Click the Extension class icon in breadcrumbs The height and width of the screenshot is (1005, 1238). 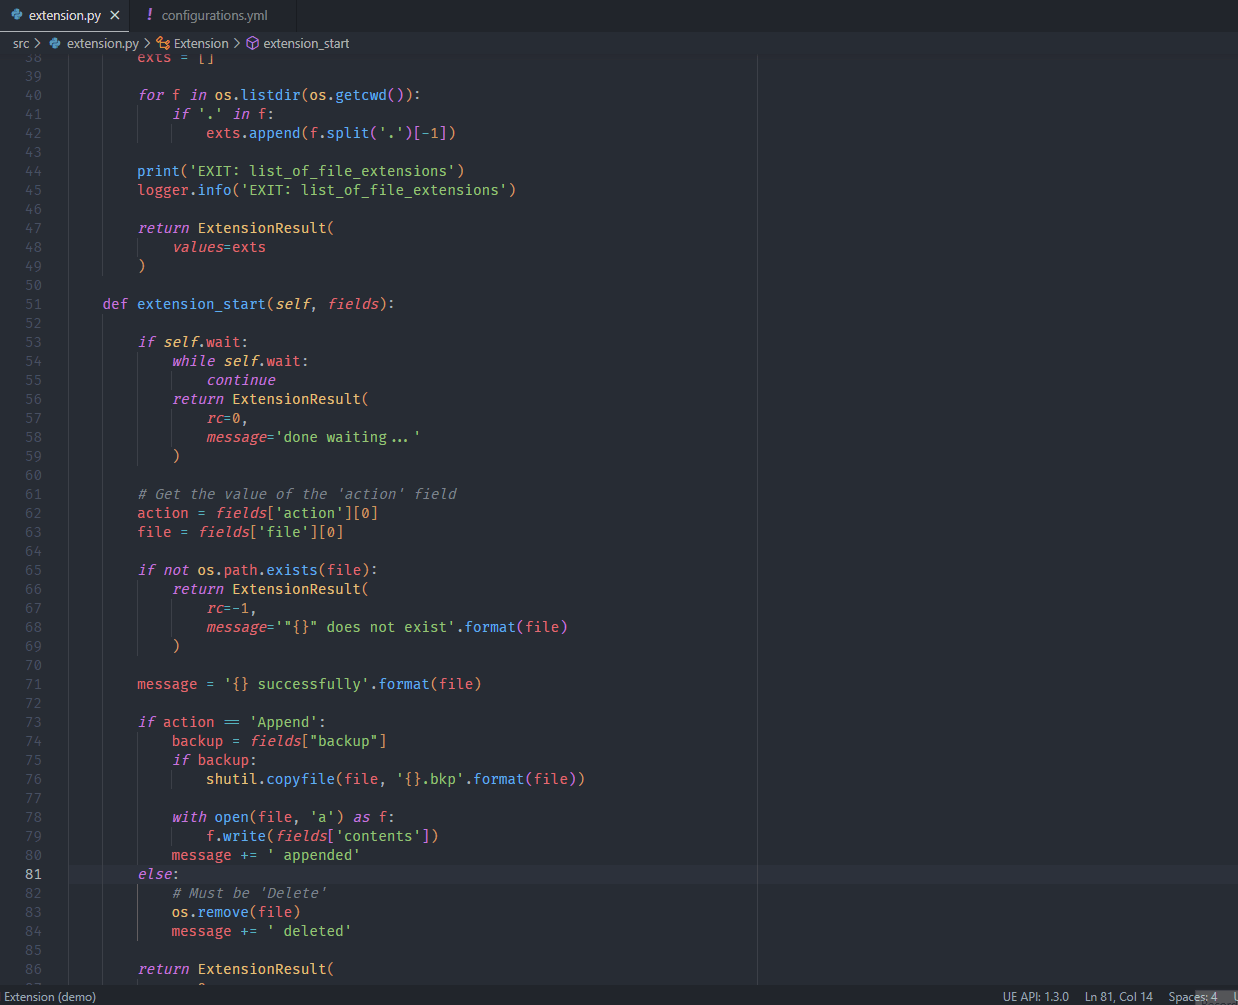(x=163, y=43)
